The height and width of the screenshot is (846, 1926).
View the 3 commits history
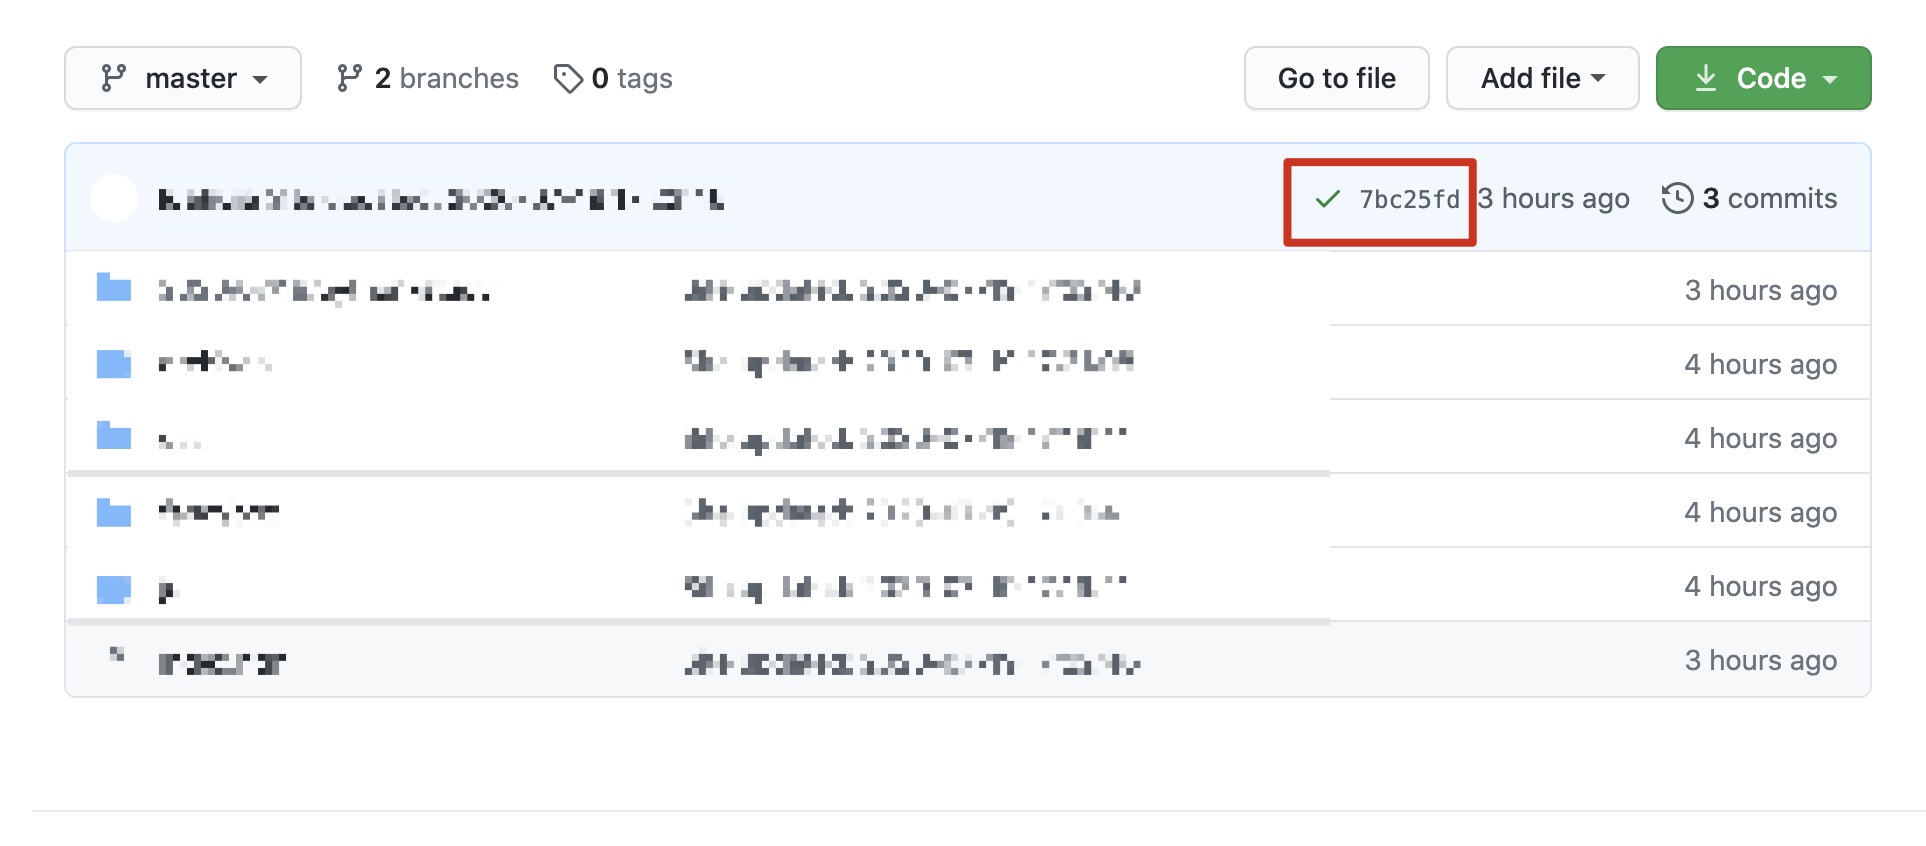click(1769, 198)
